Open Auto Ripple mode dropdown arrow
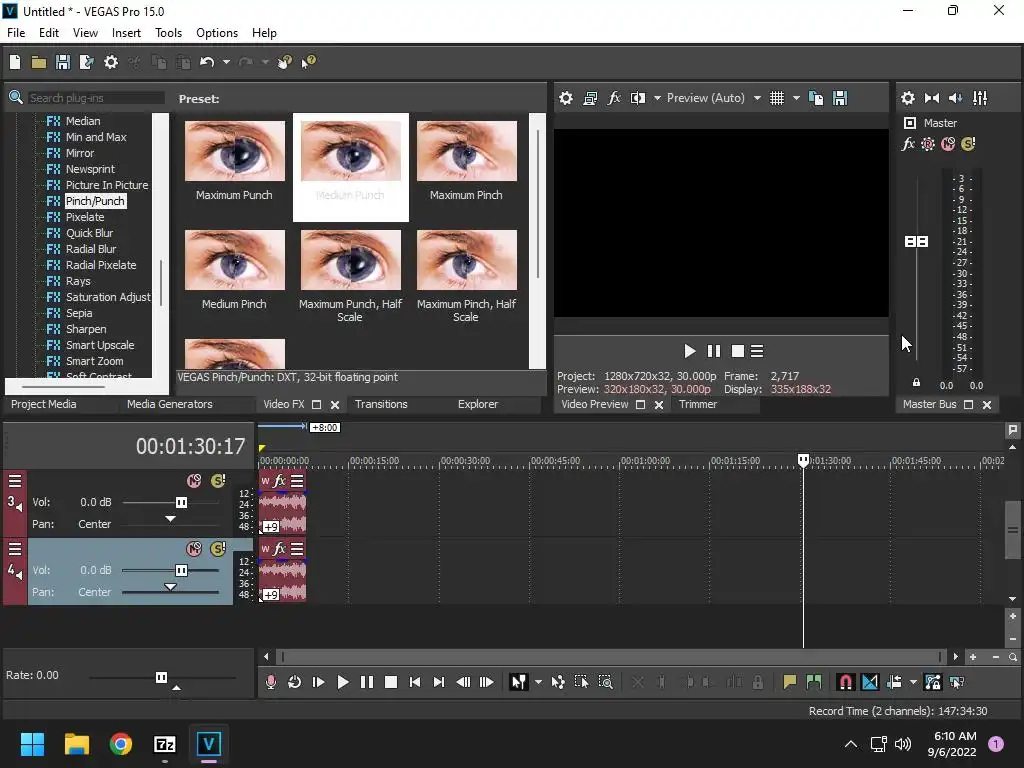The height and width of the screenshot is (768, 1024). click(x=913, y=682)
